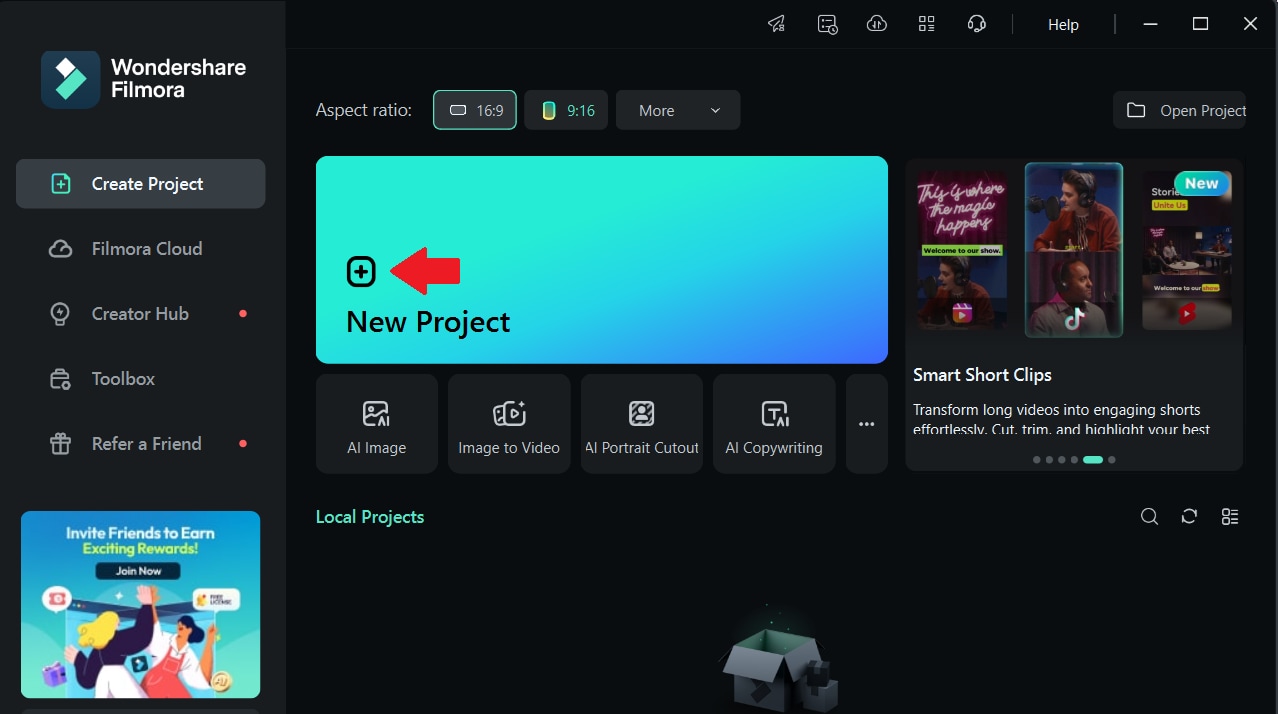The width and height of the screenshot is (1278, 714).
Task: Click the Toolbox briefcase icon
Action: pyautogui.click(x=60, y=379)
